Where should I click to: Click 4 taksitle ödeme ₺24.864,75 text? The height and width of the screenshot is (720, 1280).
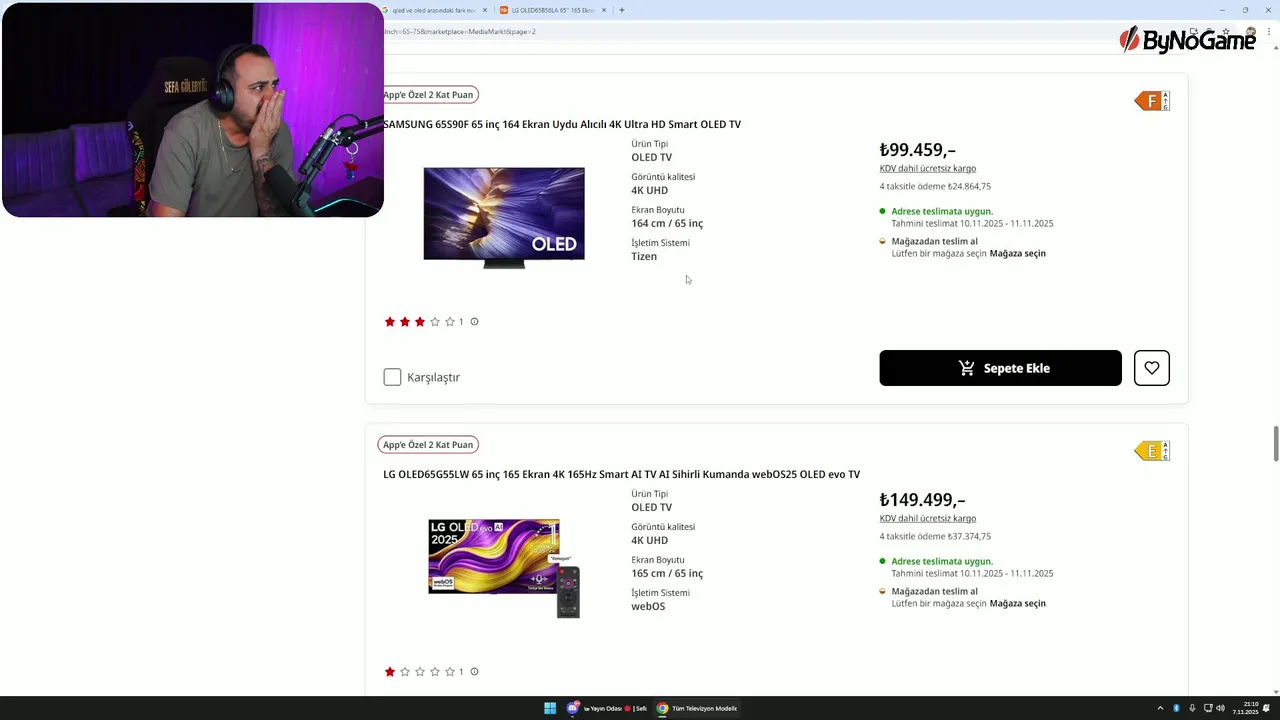(x=935, y=186)
